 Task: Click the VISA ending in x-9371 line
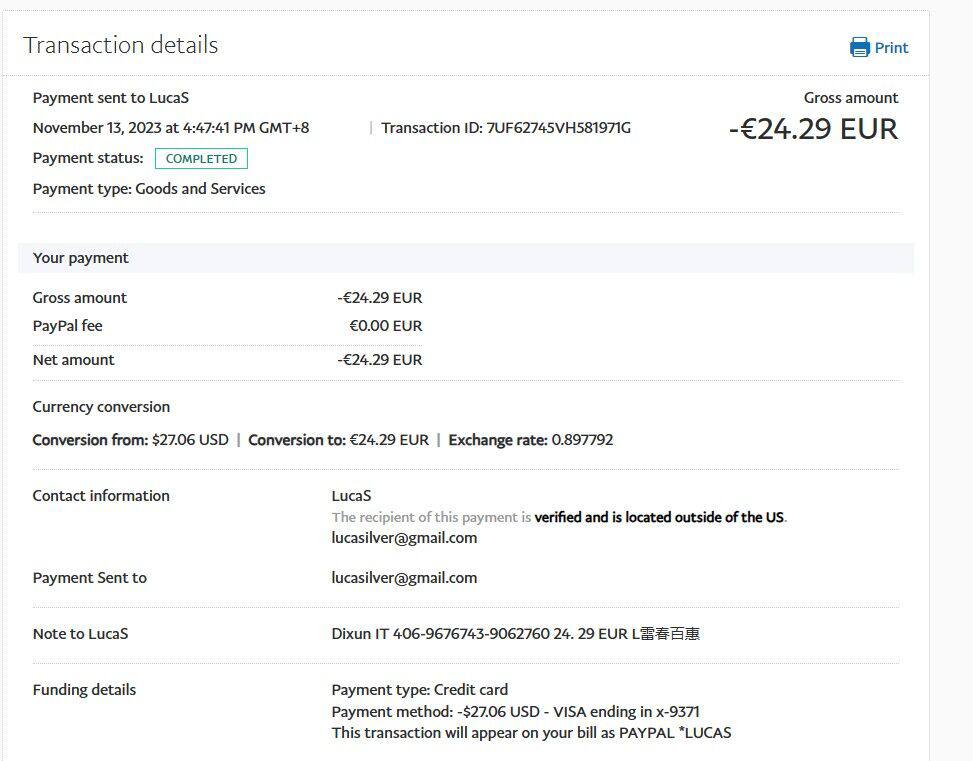pyautogui.click(x=515, y=712)
